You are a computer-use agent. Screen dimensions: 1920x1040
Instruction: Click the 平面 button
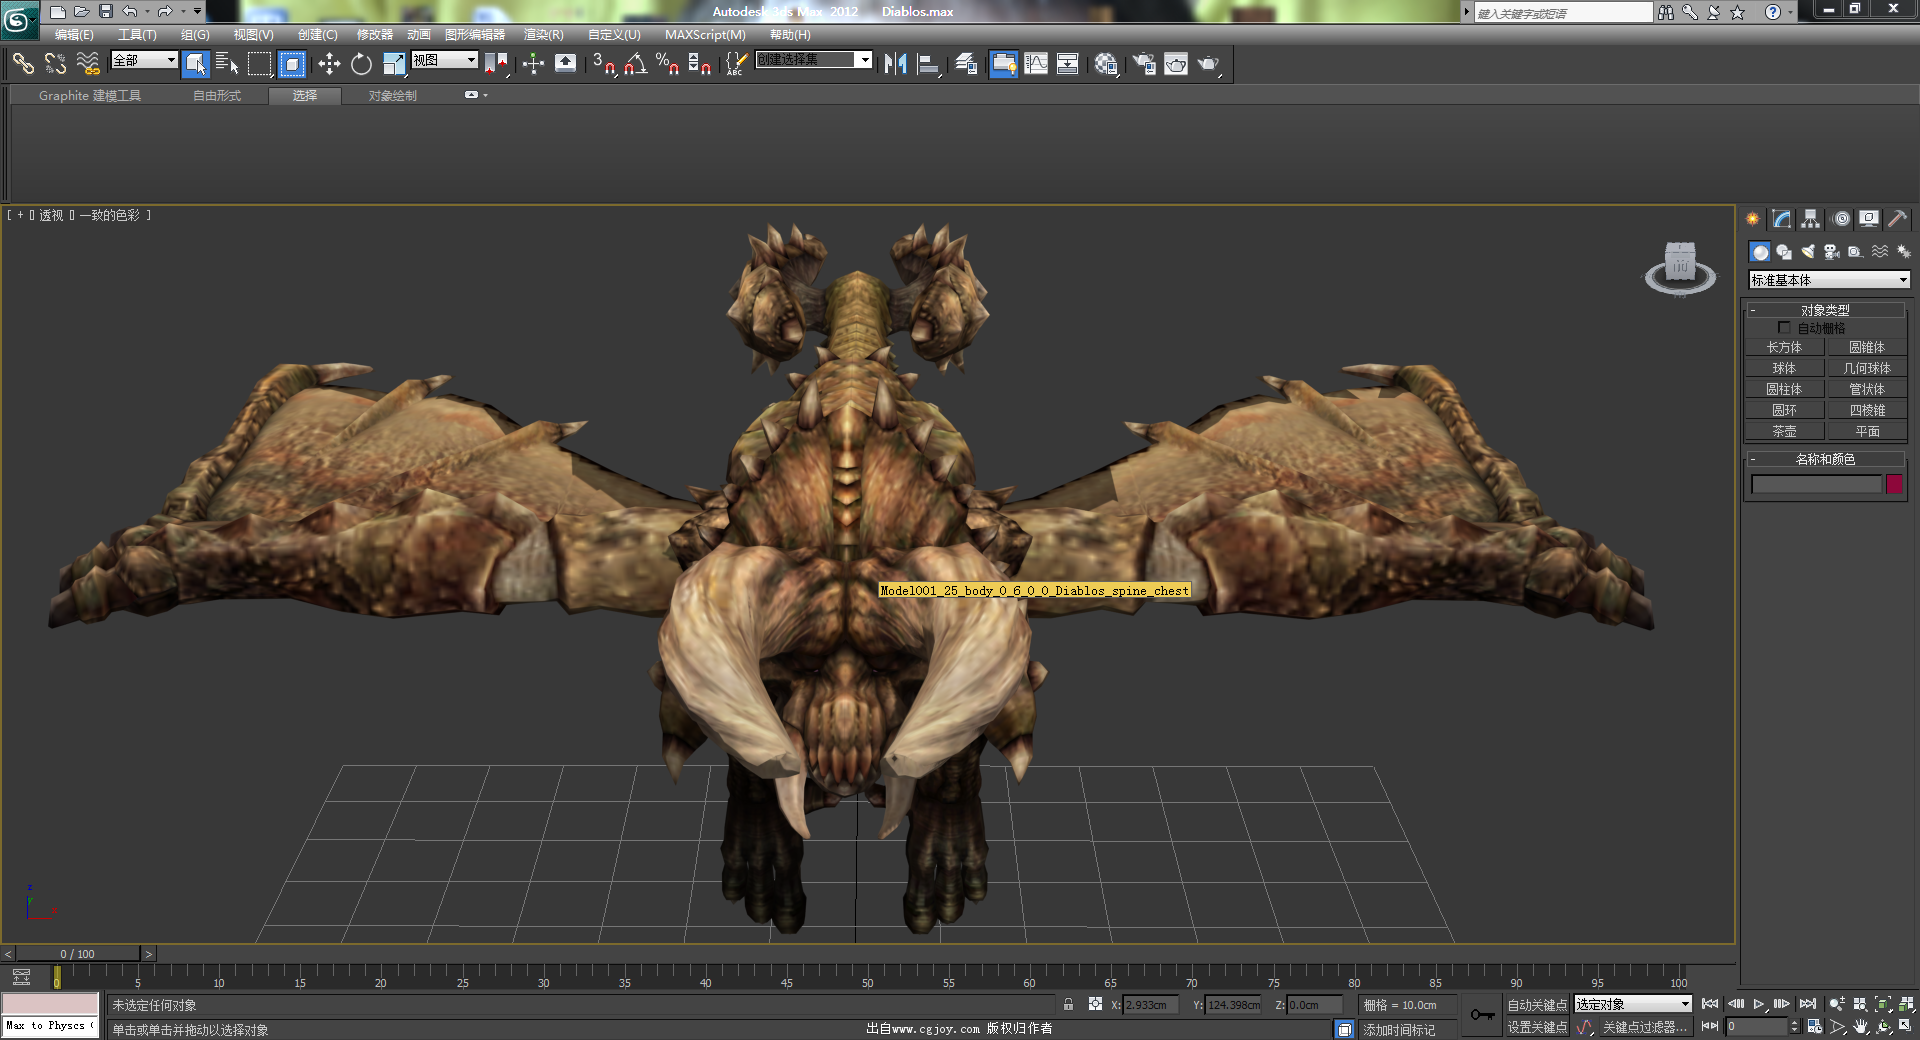(x=1867, y=432)
